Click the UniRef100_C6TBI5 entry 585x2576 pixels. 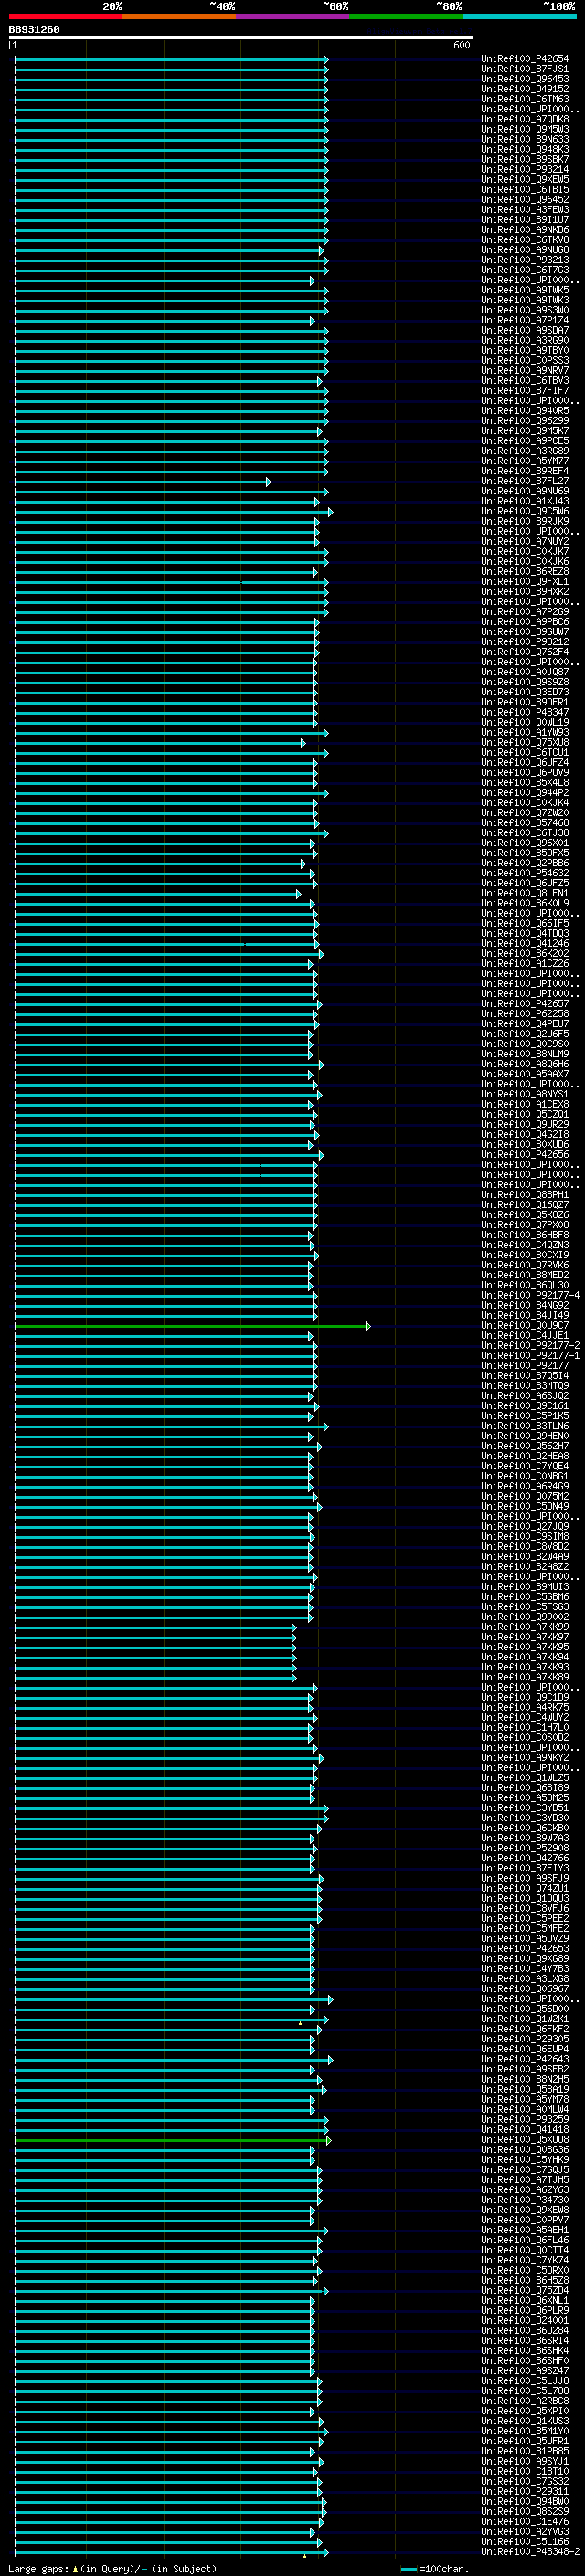point(525,189)
